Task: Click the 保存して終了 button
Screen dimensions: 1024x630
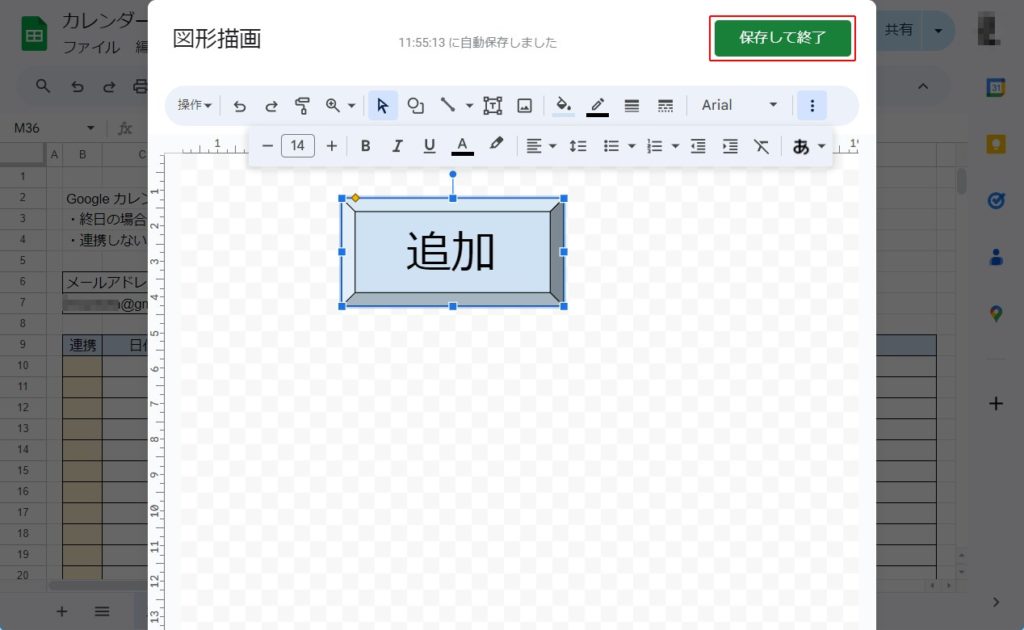Action: 782,38
